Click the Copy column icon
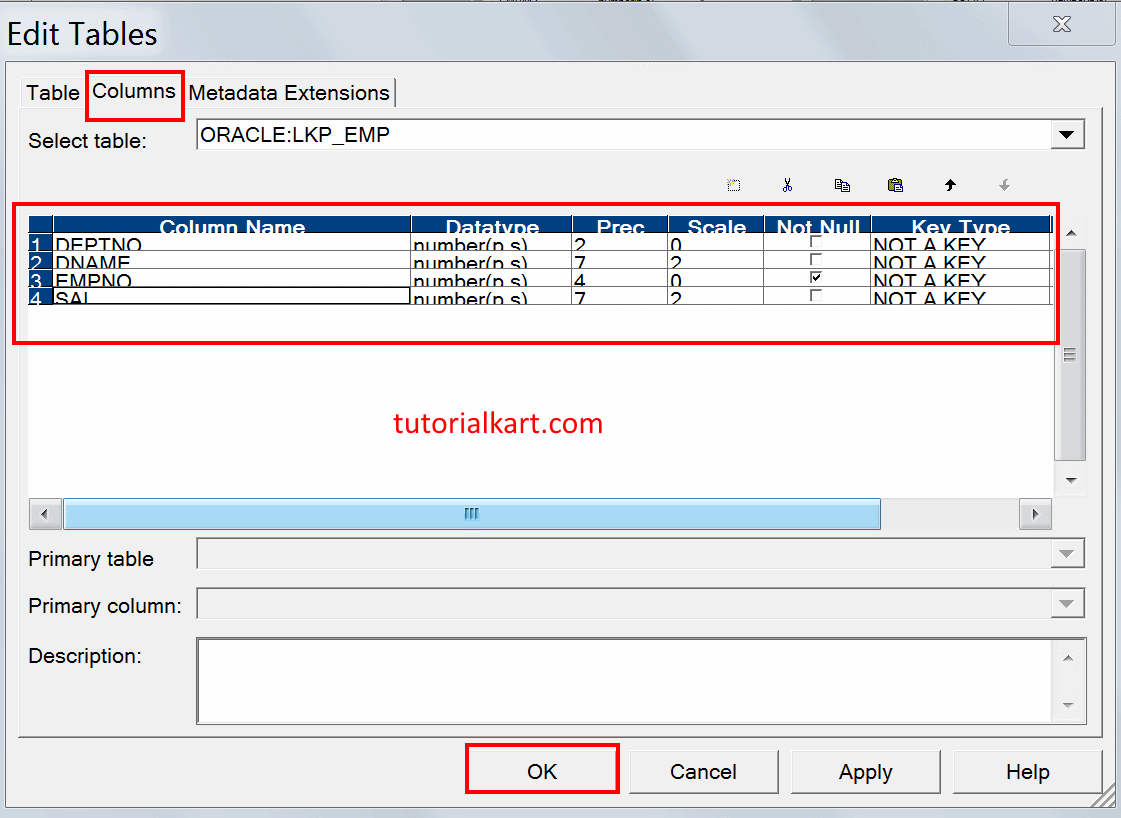Viewport: 1121px width, 818px height. click(x=842, y=185)
